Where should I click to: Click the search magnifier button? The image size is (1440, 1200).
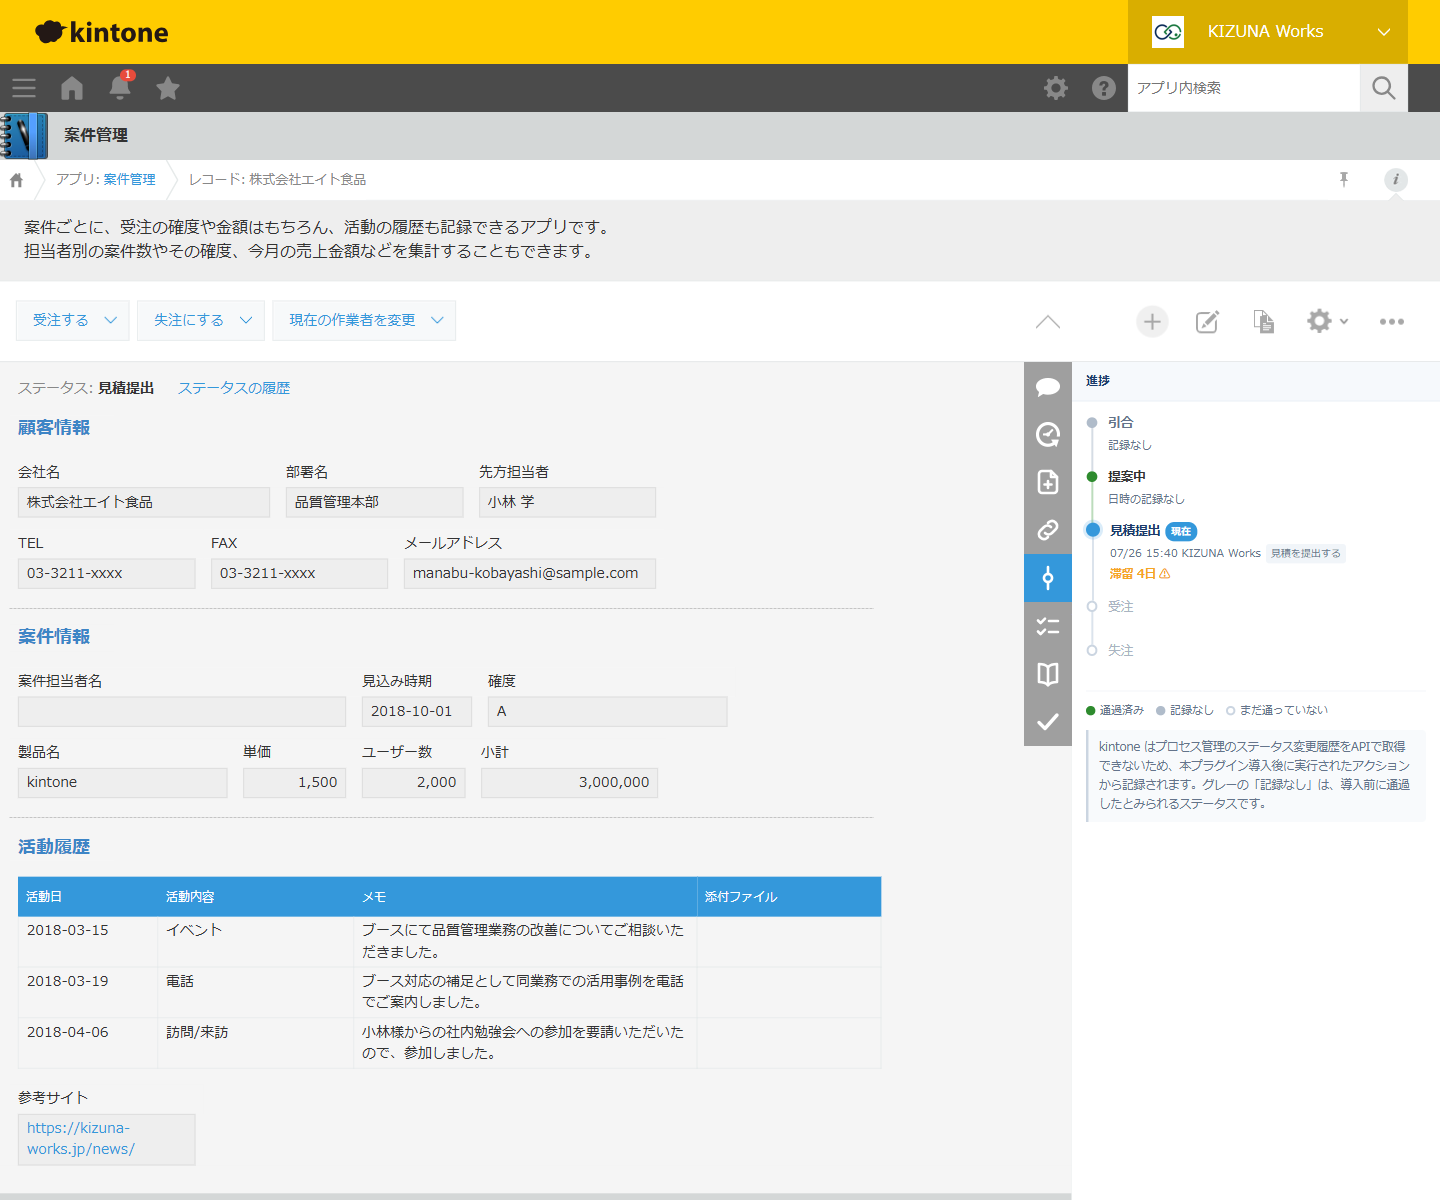click(1384, 88)
